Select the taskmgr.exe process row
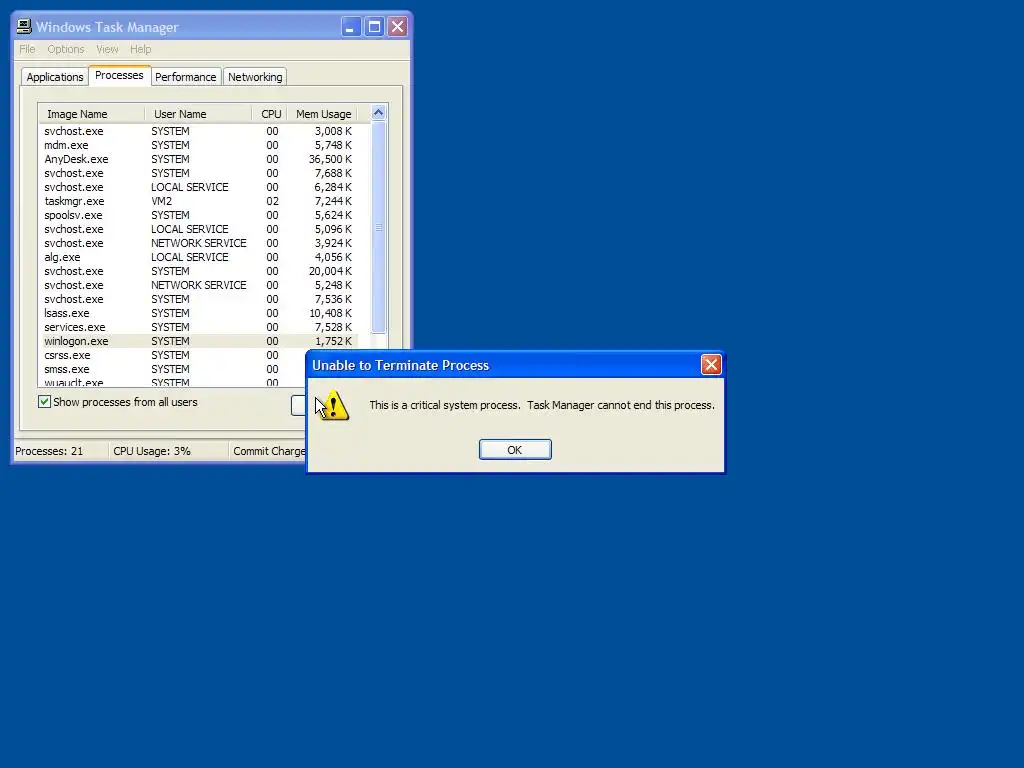This screenshot has width=1024, height=768. (198, 201)
